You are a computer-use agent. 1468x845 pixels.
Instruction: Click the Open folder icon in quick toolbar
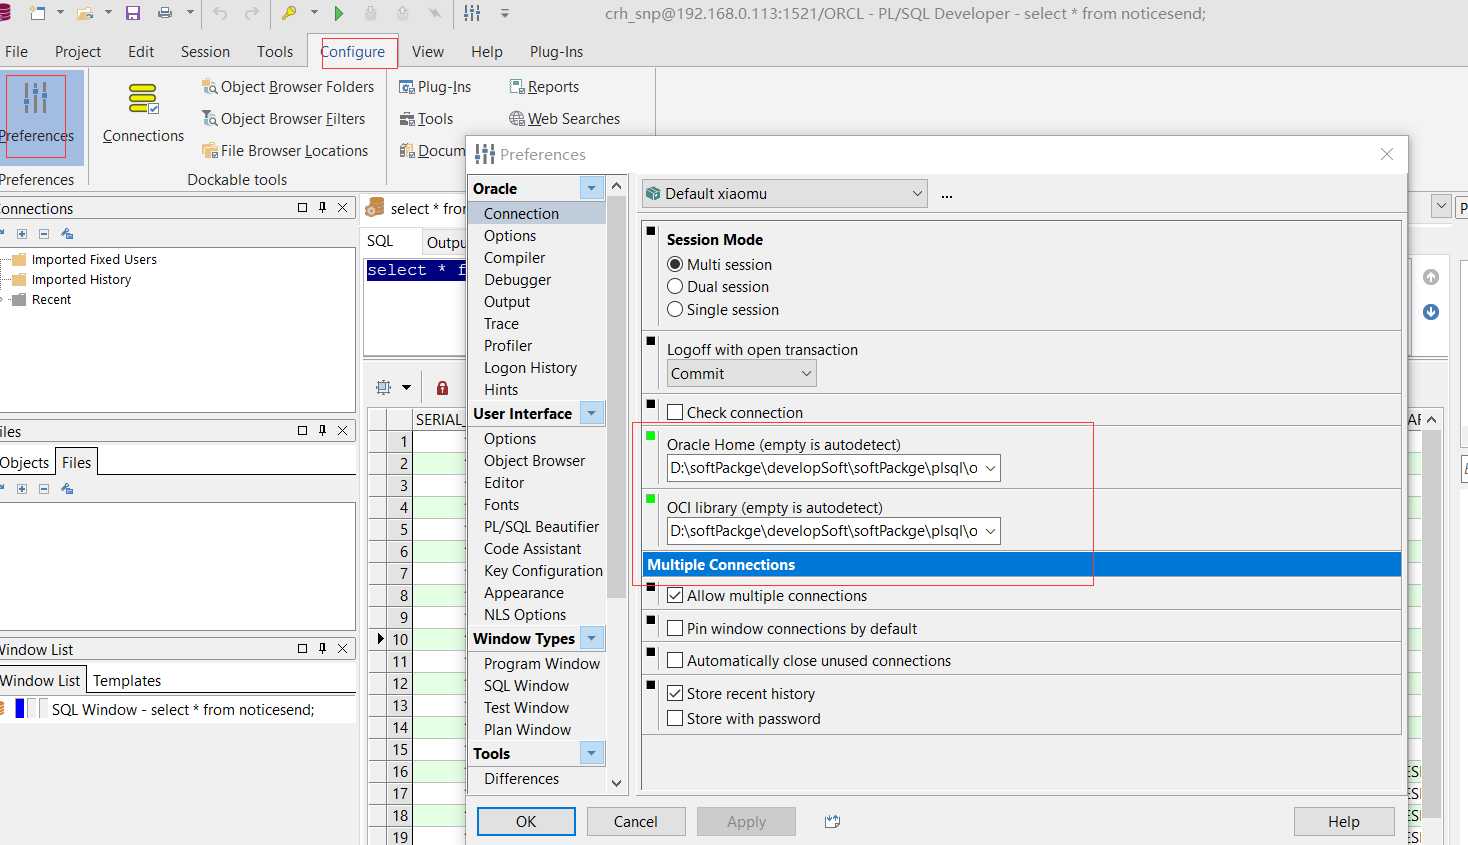85,13
